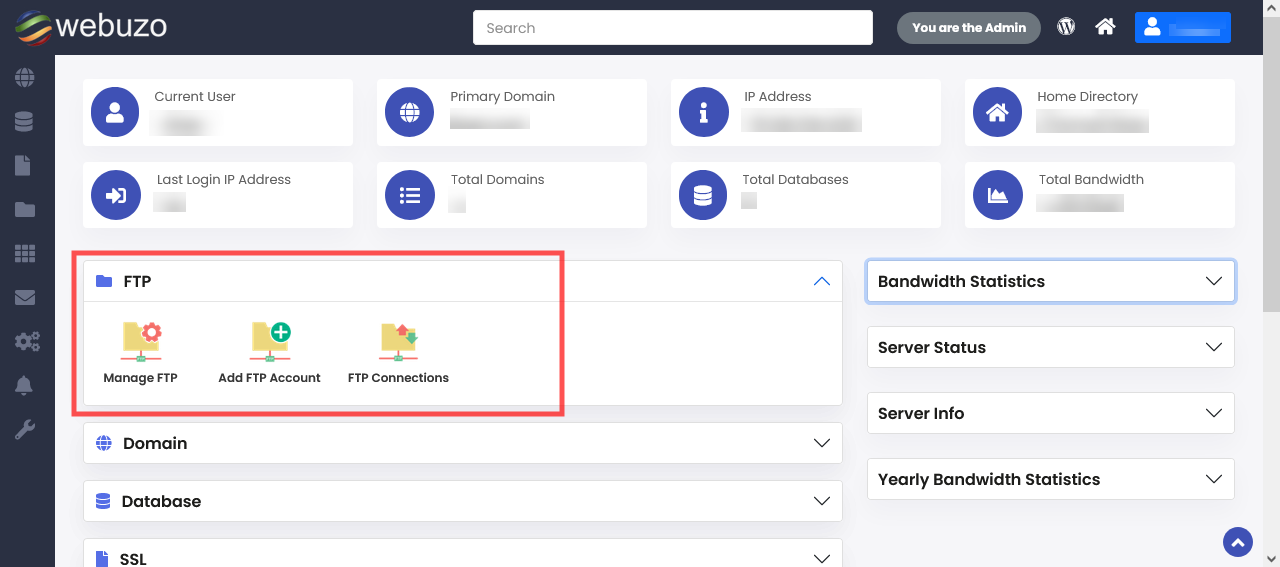Focus the Search input field
Image resolution: width=1280 pixels, height=567 pixels.
[673, 28]
